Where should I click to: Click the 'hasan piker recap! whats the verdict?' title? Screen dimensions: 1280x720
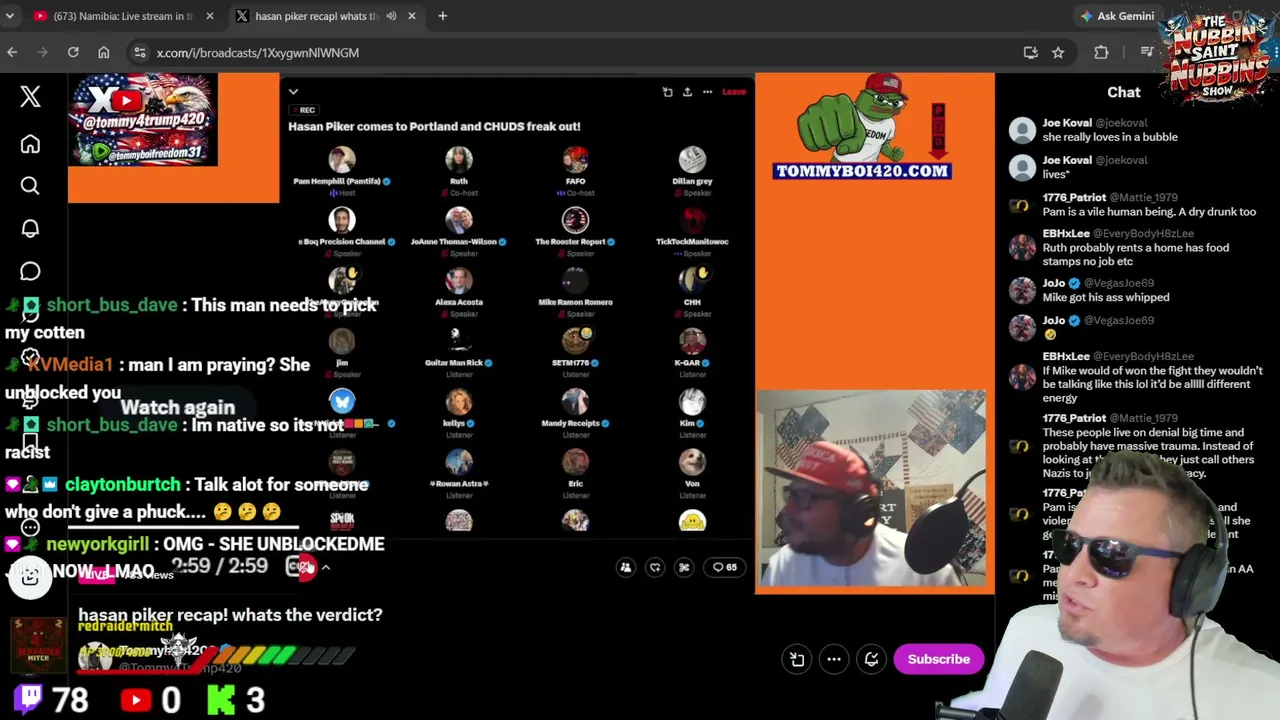(x=230, y=615)
